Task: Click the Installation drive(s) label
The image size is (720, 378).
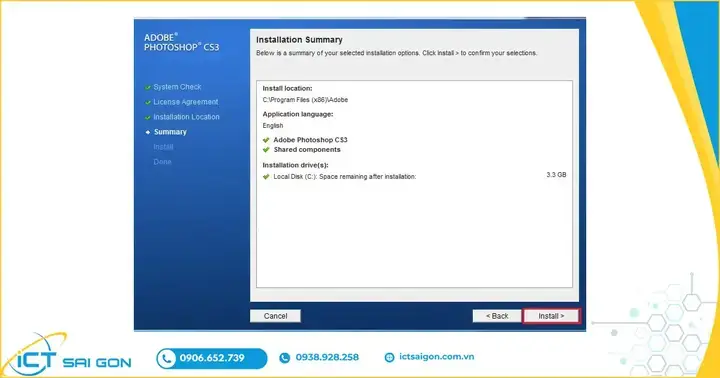Action: point(295,165)
